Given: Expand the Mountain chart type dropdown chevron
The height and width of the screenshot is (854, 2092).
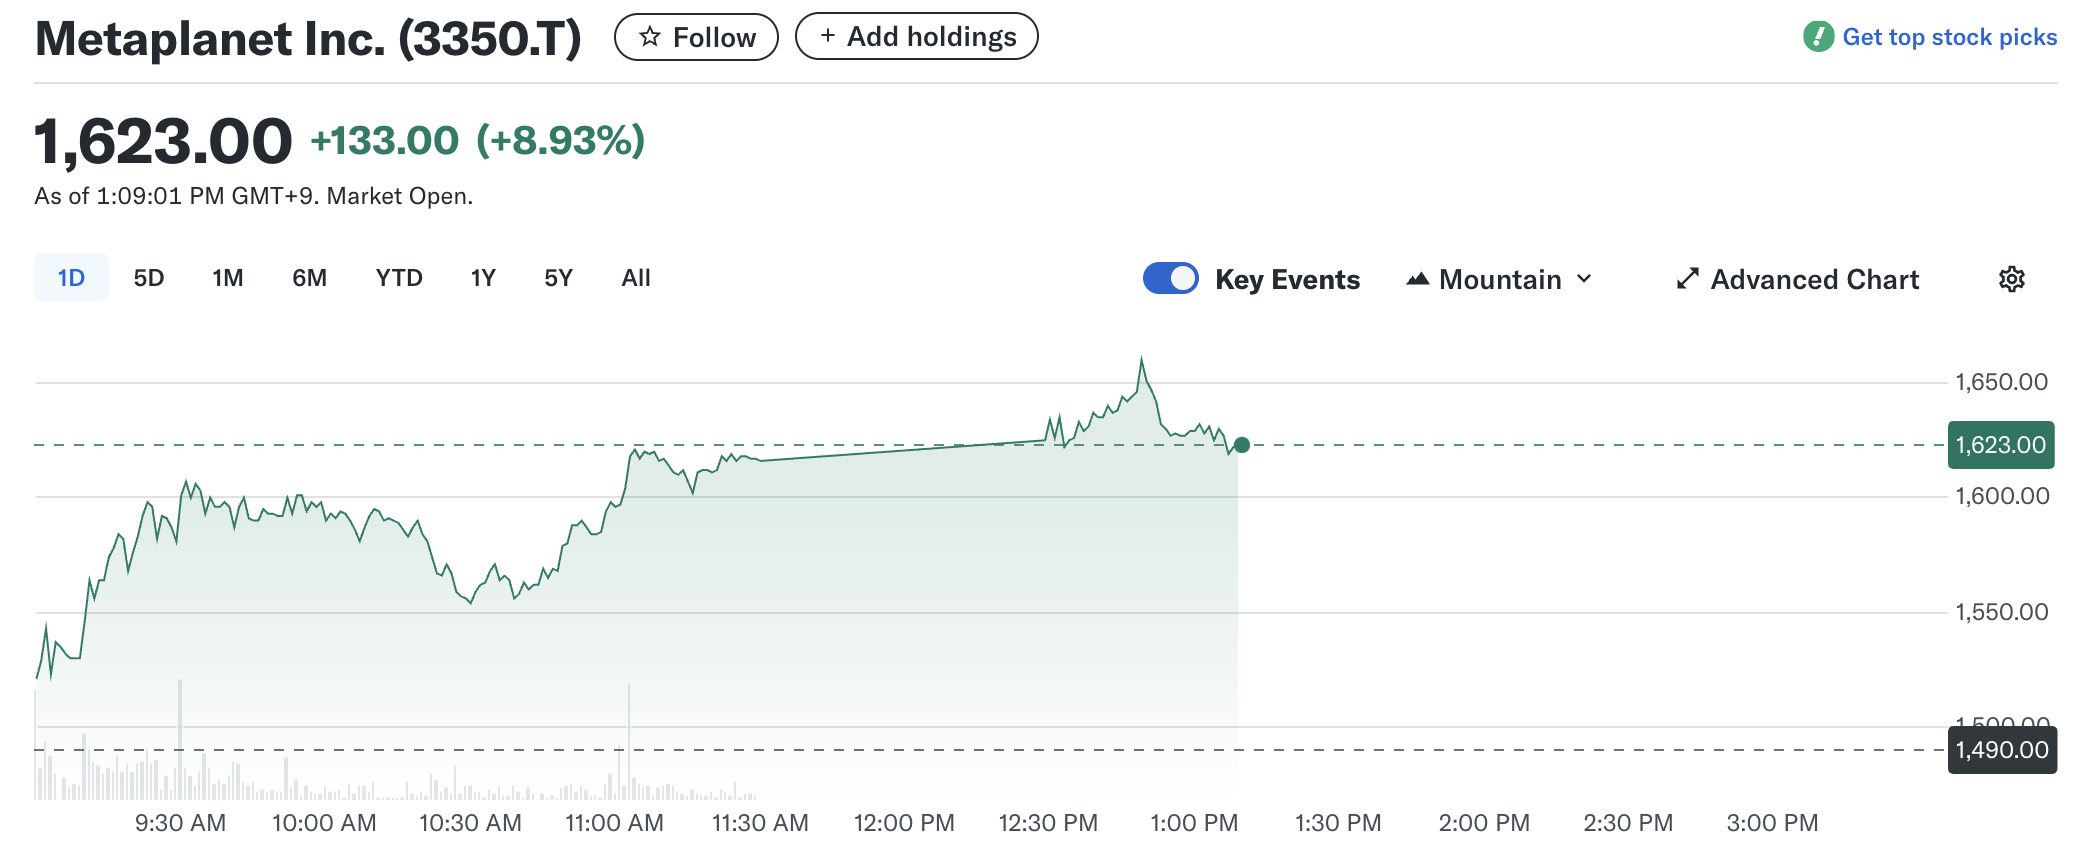Looking at the screenshot, I should [x=1584, y=279].
